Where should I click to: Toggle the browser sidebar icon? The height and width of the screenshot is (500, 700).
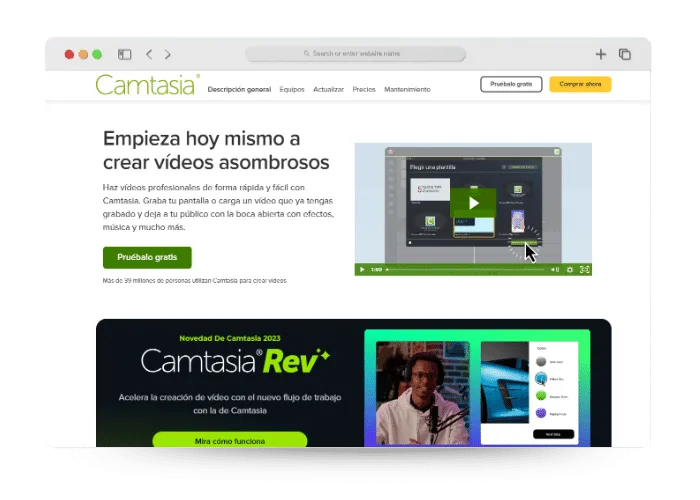tap(124, 54)
